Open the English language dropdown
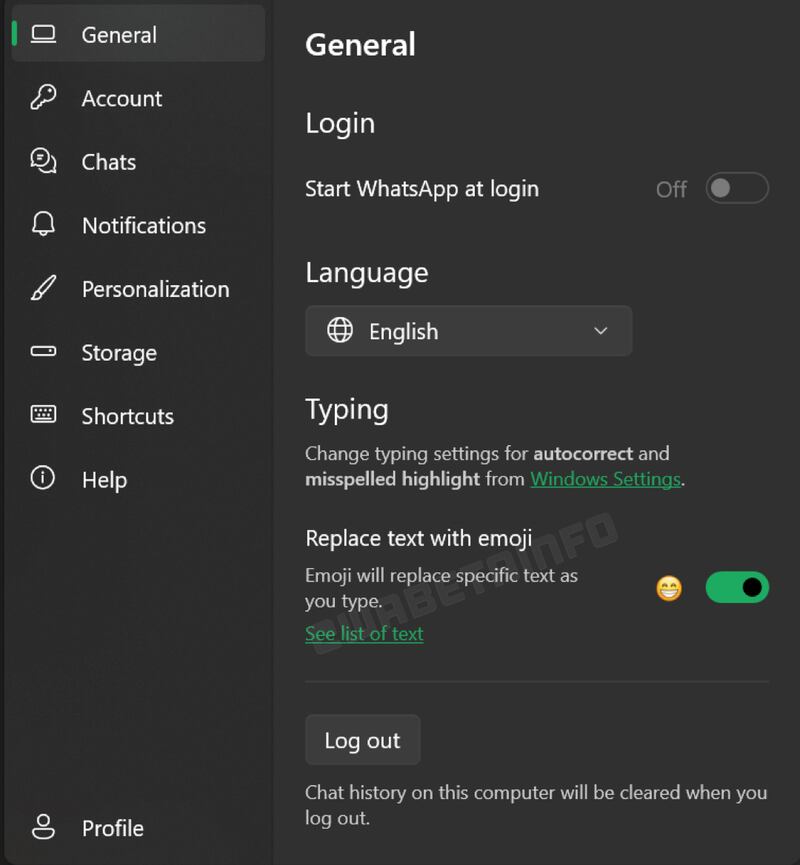The height and width of the screenshot is (865, 800). (468, 331)
